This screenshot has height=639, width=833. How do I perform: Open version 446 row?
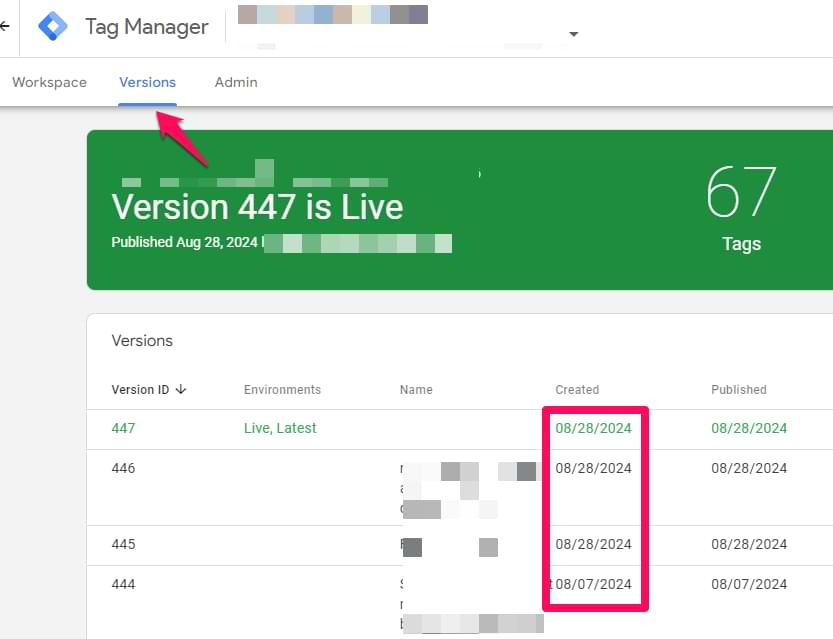pos(460,488)
